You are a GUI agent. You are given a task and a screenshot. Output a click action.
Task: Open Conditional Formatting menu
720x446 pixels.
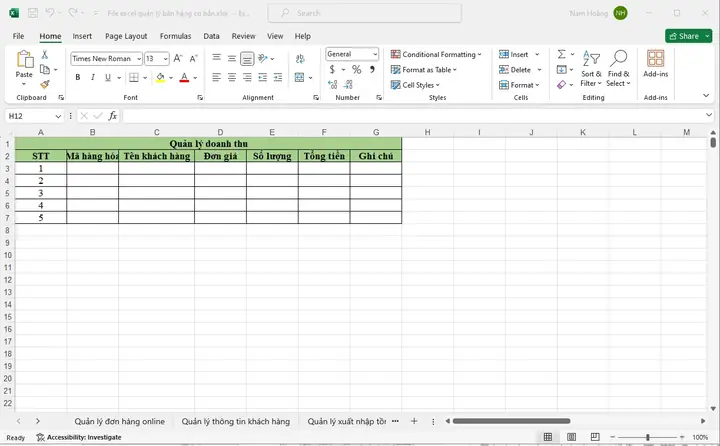(x=436, y=54)
